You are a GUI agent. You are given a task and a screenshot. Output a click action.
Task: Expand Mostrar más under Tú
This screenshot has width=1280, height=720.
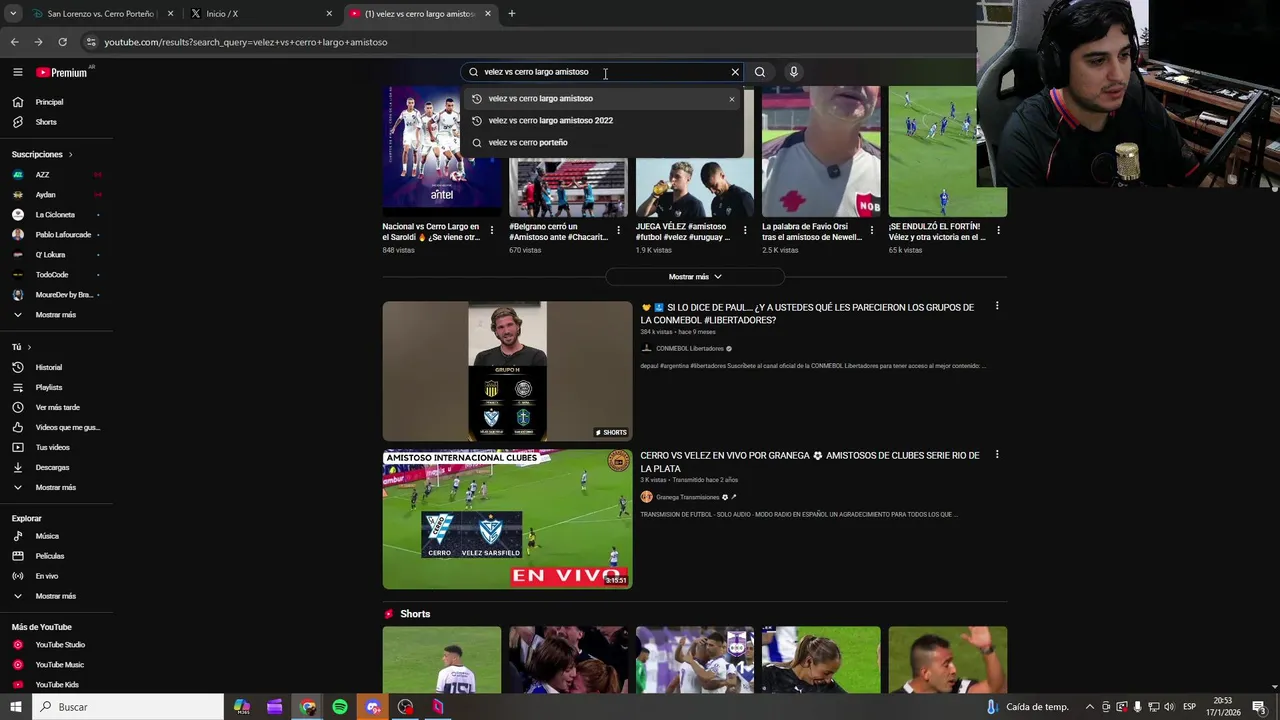coord(55,487)
